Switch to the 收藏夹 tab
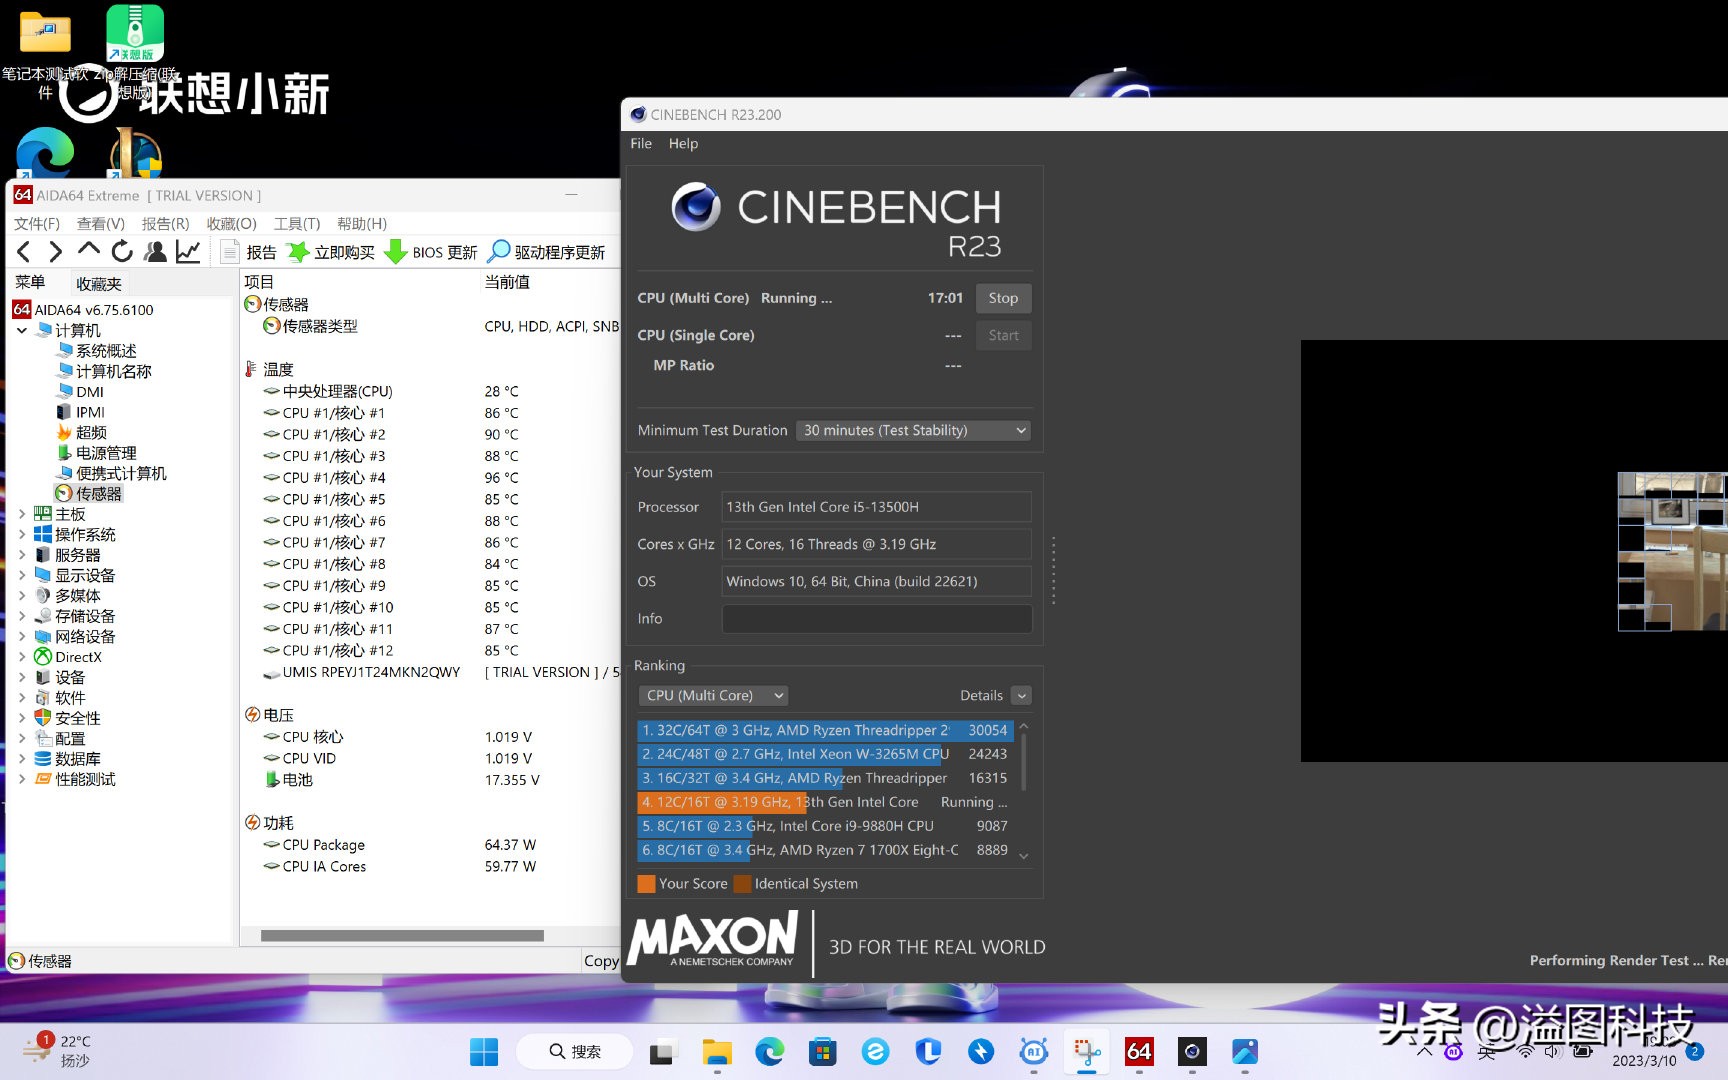The image size is (1728, 1080). pyautogui.click(x=99, y=284)
